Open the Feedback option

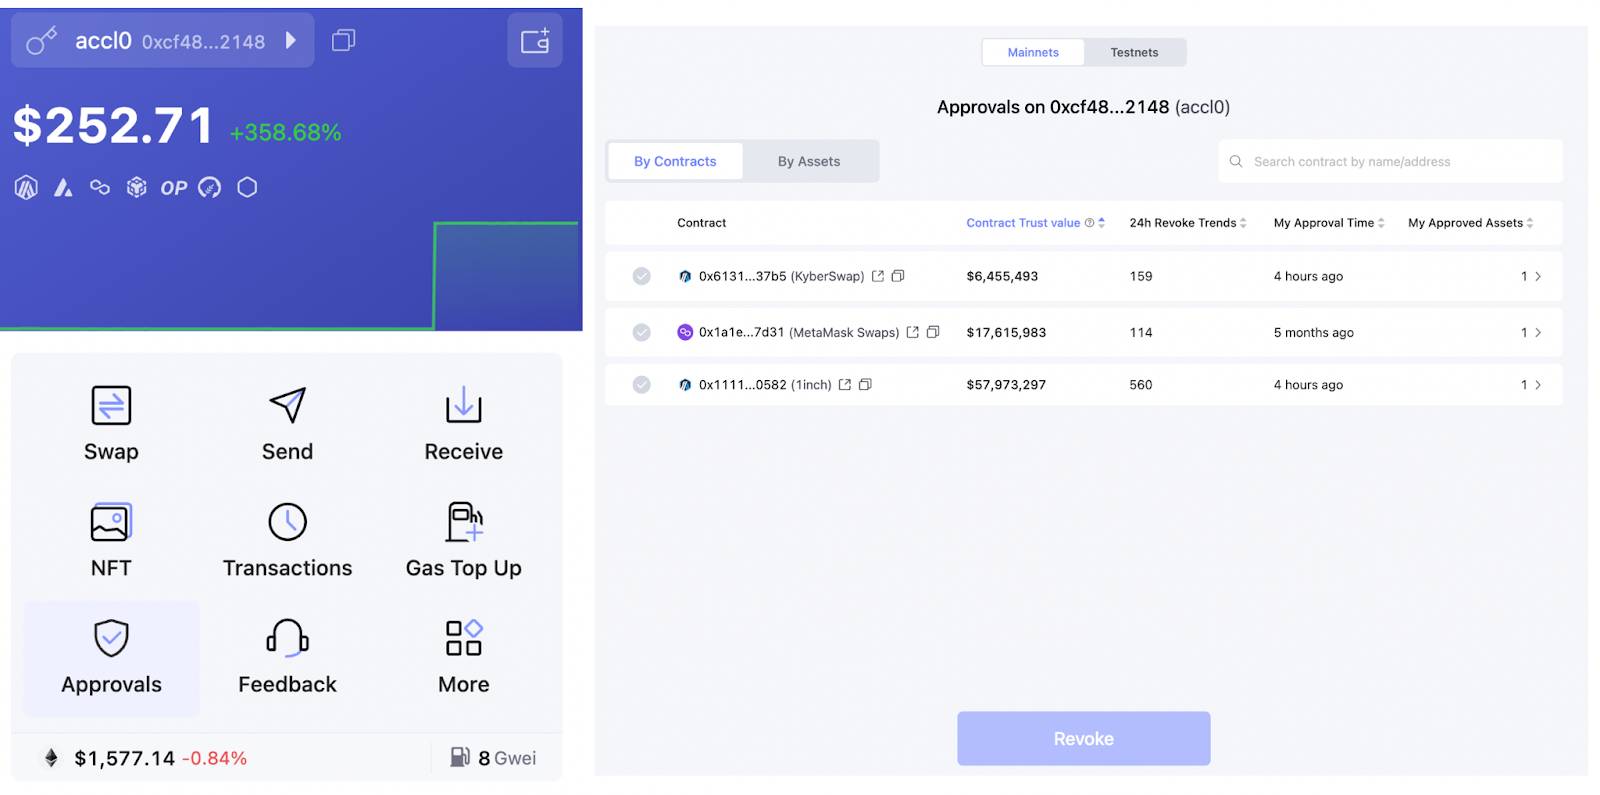click(287, 657)
